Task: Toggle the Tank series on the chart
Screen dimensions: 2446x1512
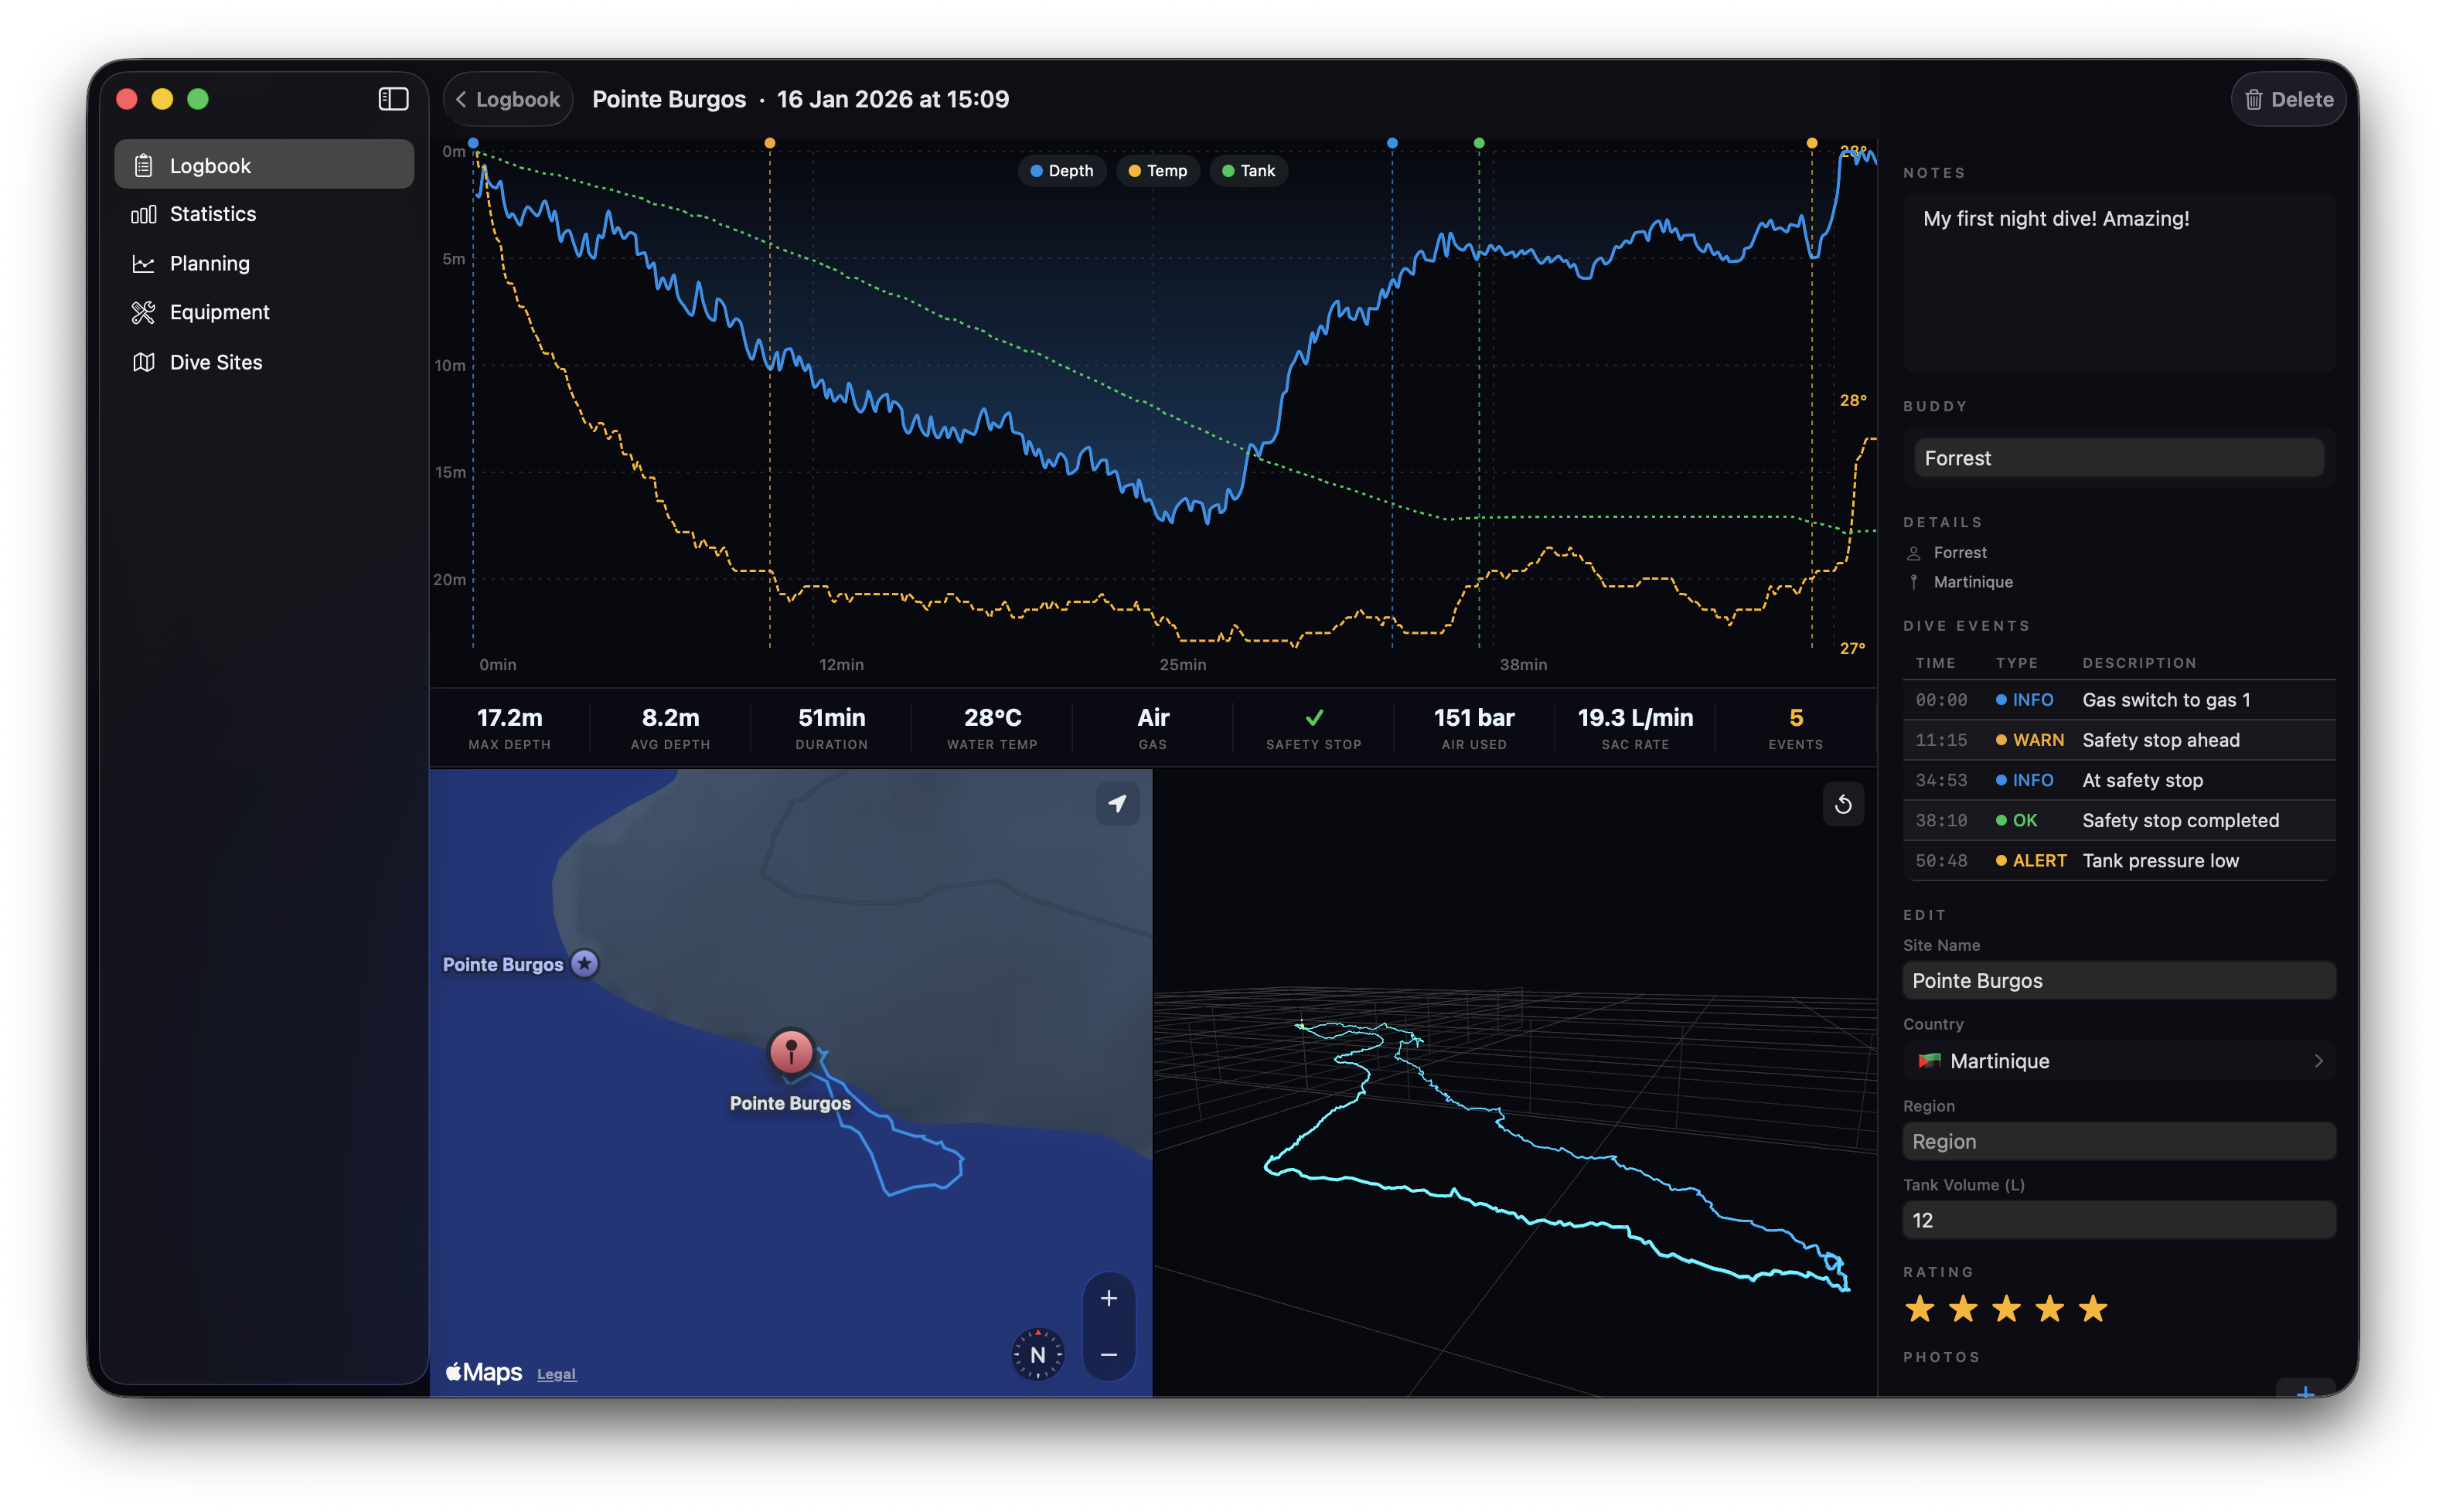Action: 1248,171
